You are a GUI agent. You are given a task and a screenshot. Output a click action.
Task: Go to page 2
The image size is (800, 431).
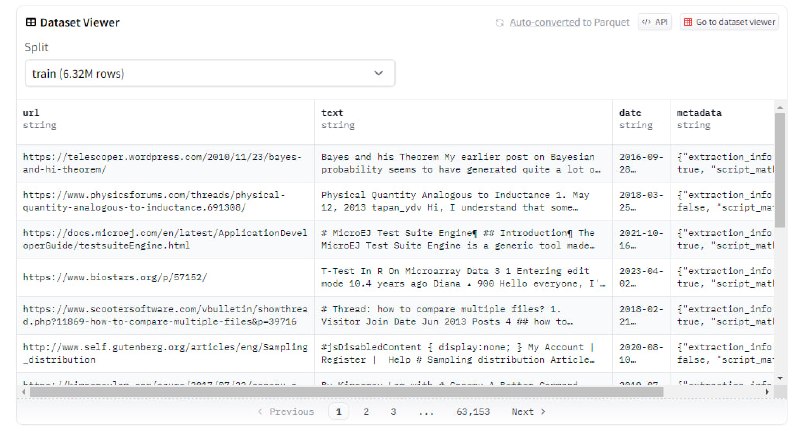[366, 412]
